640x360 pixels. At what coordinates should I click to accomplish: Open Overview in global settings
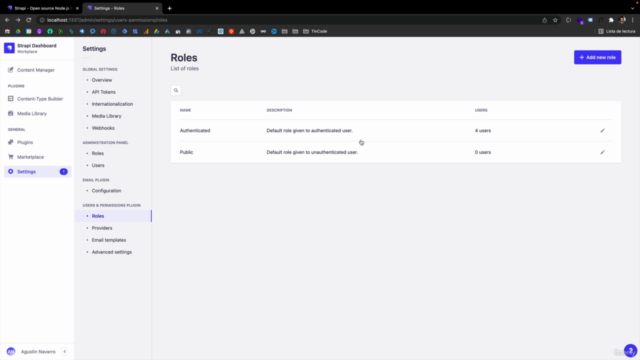click(x=102, y=80)
